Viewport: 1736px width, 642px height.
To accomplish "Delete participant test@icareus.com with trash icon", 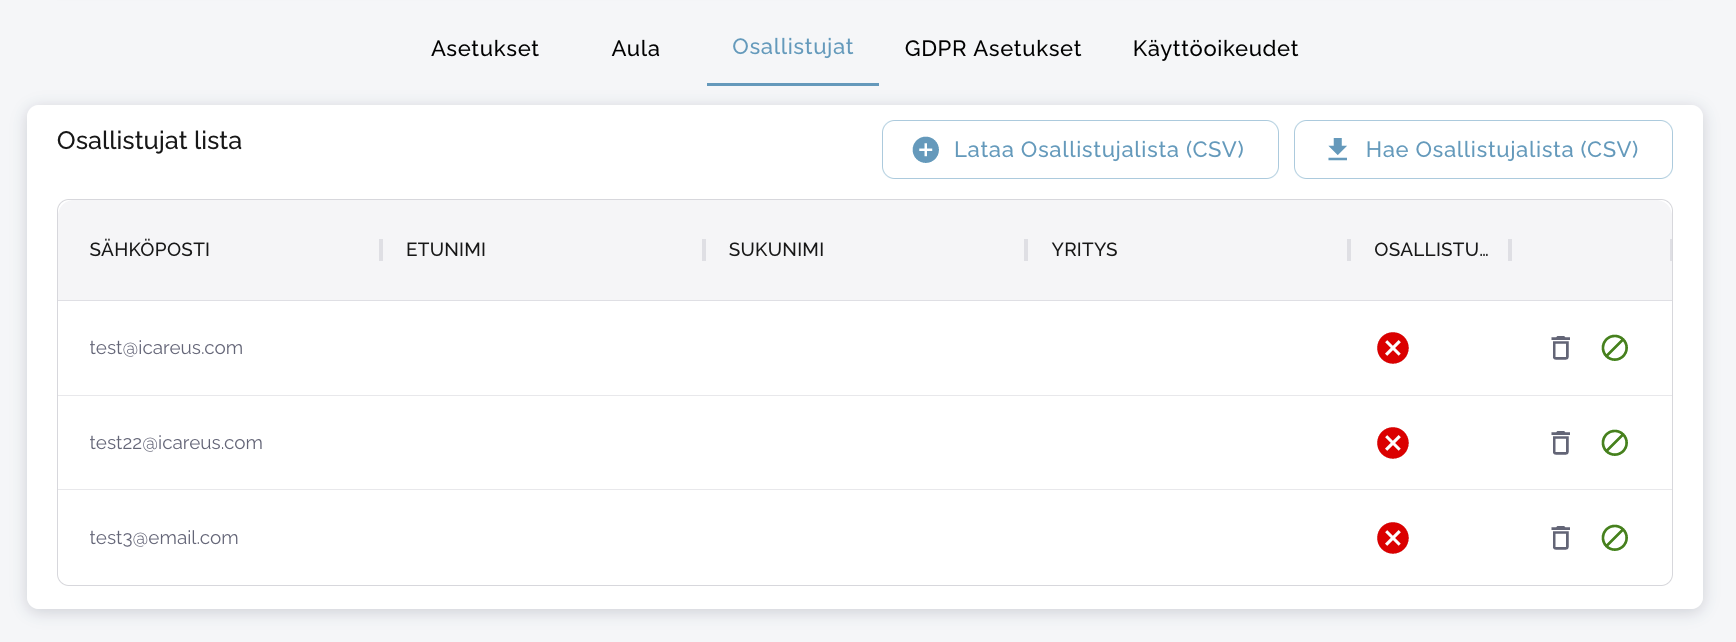I will pyautogui.click(x=1560, y=348).
